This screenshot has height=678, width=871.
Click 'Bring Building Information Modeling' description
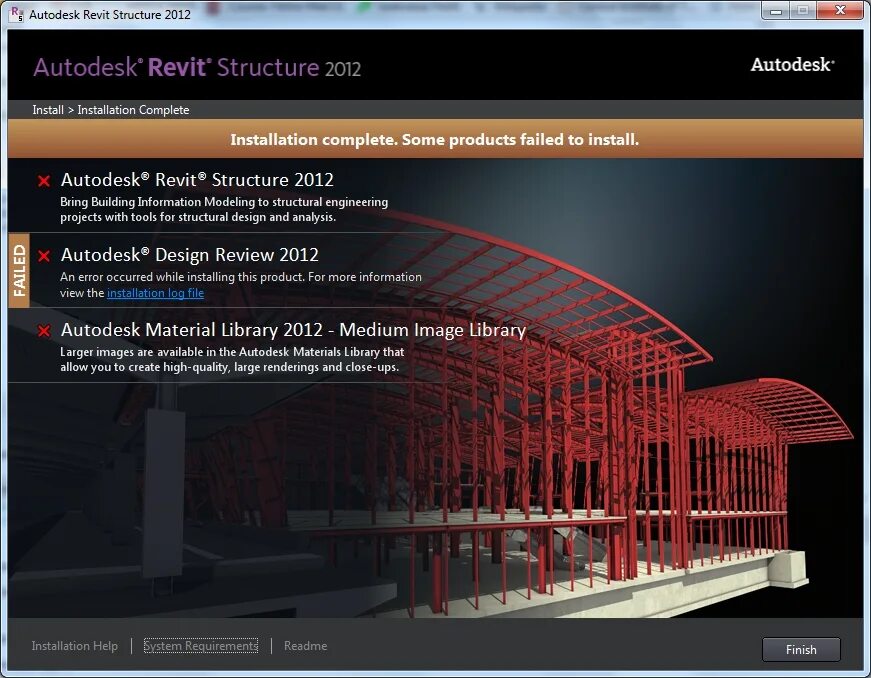(x=224, y=209)
